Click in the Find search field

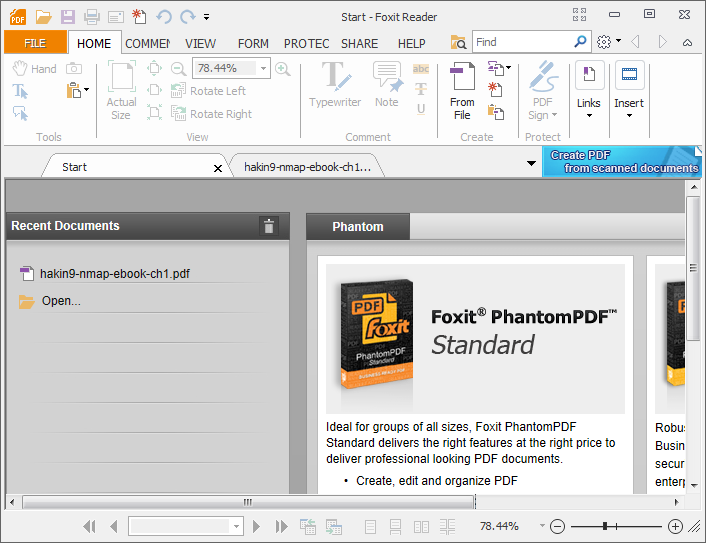[522, 42]
